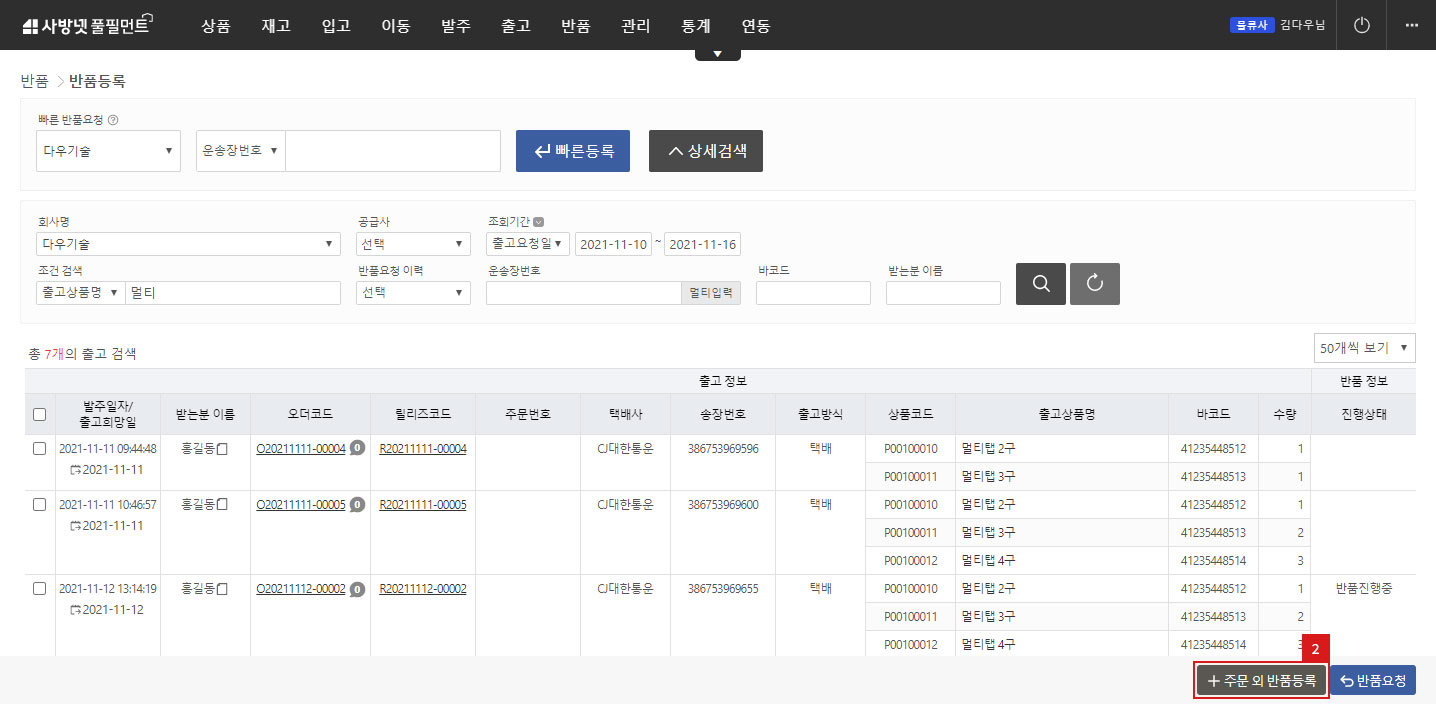Screen dimensions: 1436x704
Task: Click the 사방넷 풀필먼트 logo
Action: point(85,26)
